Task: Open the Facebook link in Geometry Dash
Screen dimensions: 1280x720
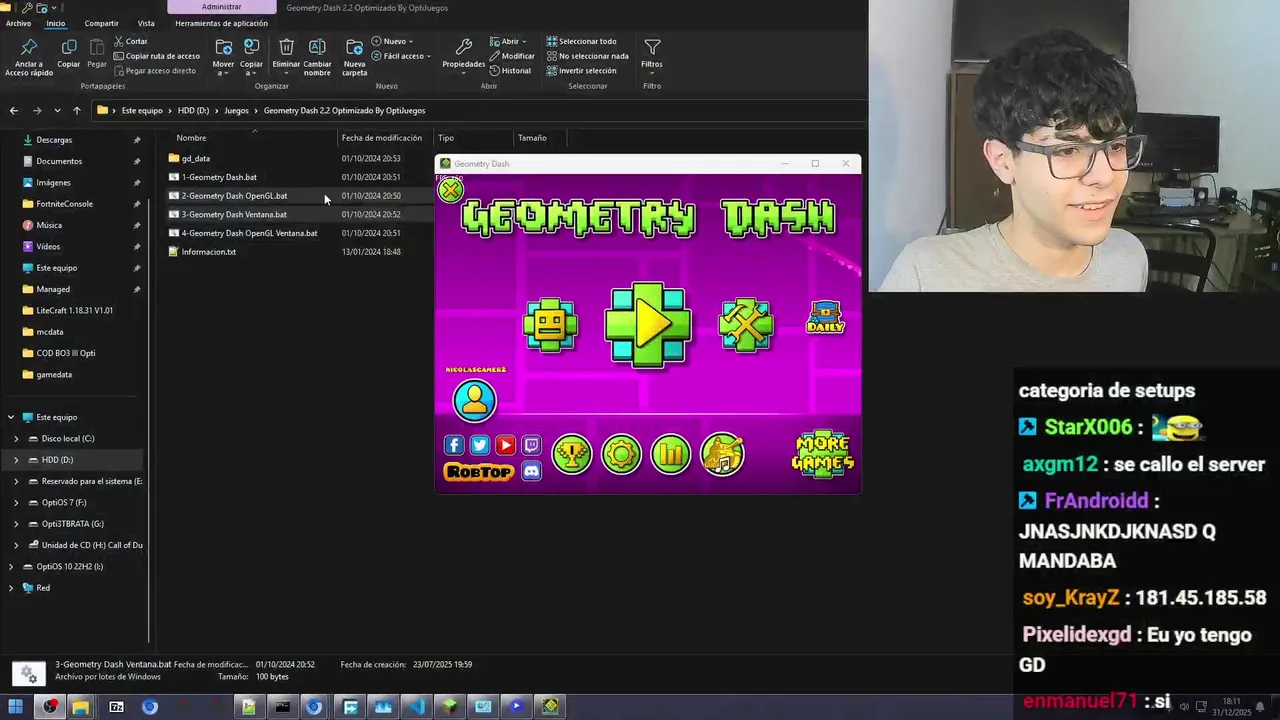Action: [x=454, y=445]
